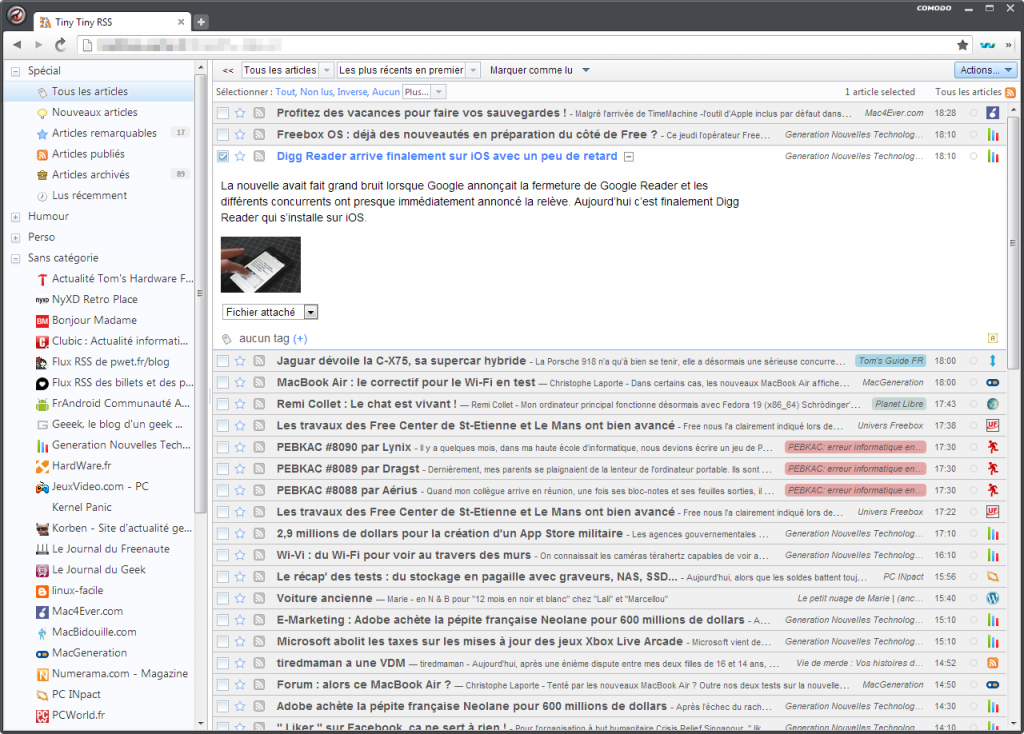Image resolution: width=1024 pixels, height=734 pixels.
Task: Click the 'Non lus' select link
Action: click(x=316, y=92)
